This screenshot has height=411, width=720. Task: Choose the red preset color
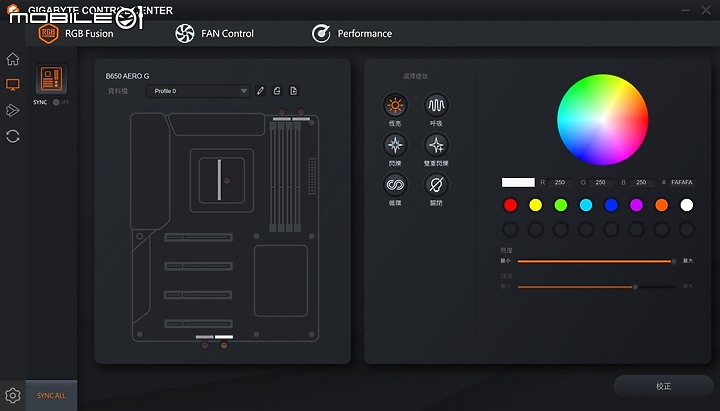[510, 205]
